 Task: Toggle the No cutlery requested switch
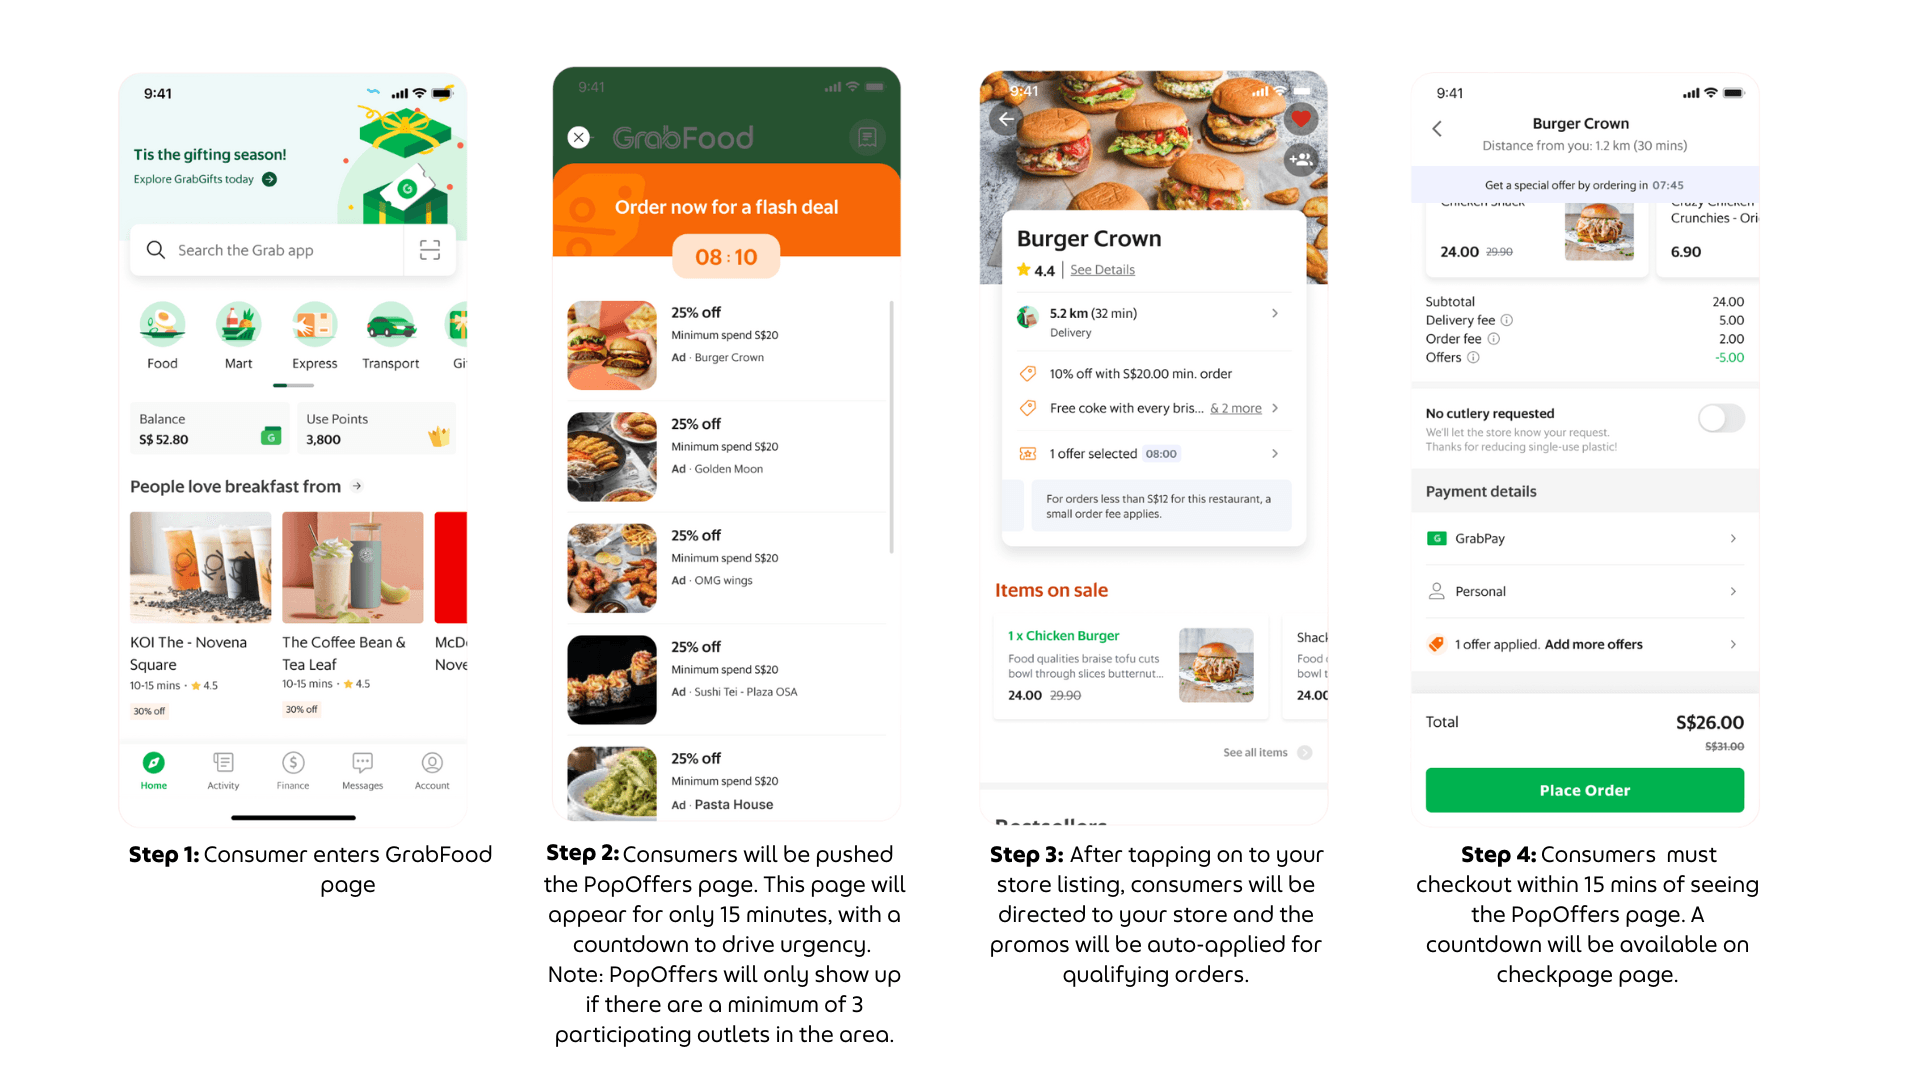[x=1720, y=418]
